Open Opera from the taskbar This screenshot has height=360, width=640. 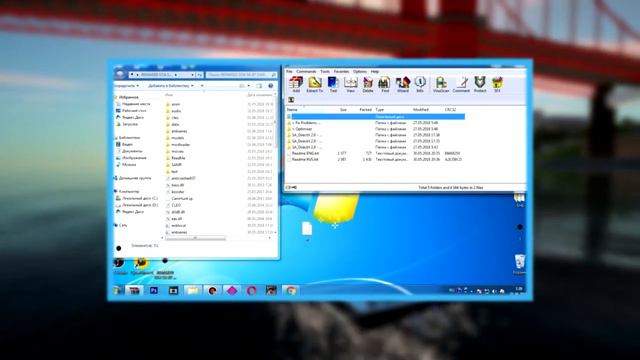click(x=252, y=291)
